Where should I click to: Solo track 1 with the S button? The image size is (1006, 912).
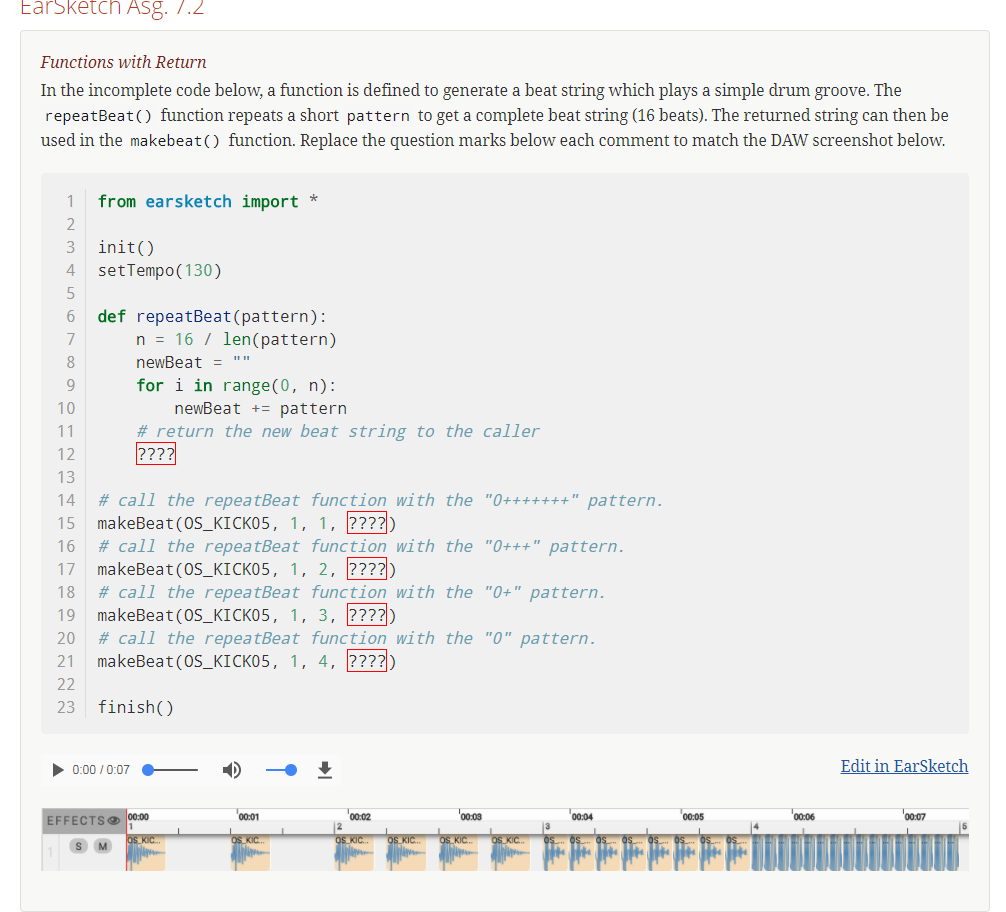click(78, 845)
